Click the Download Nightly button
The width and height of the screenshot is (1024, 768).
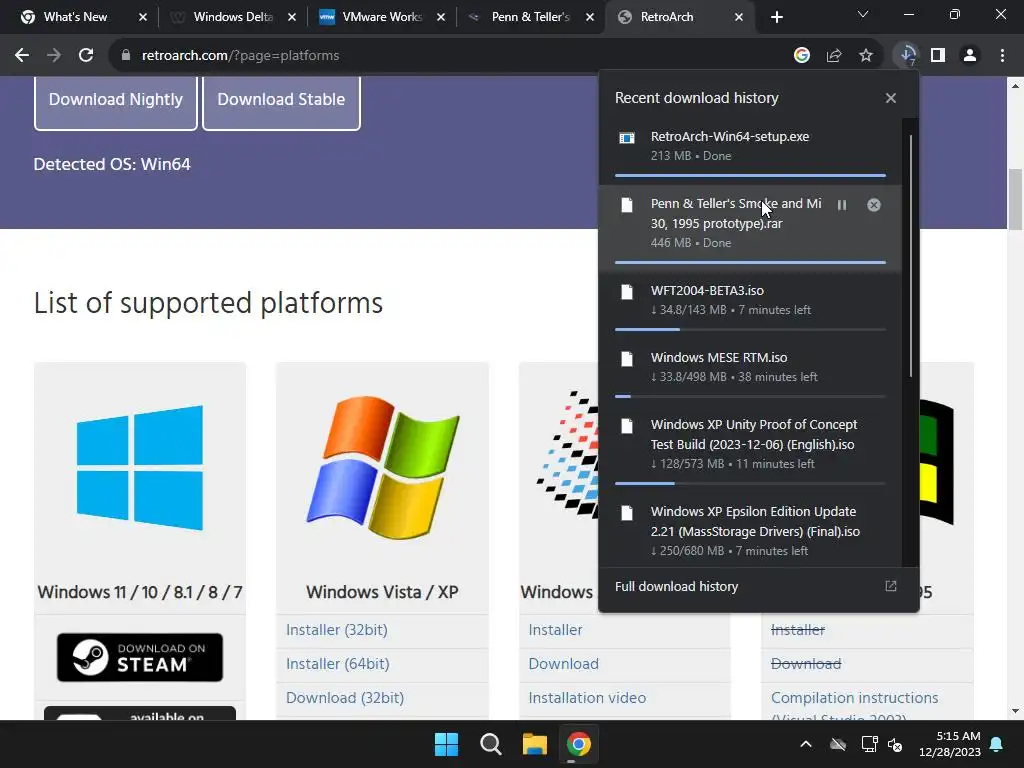[x=116, y=100]
